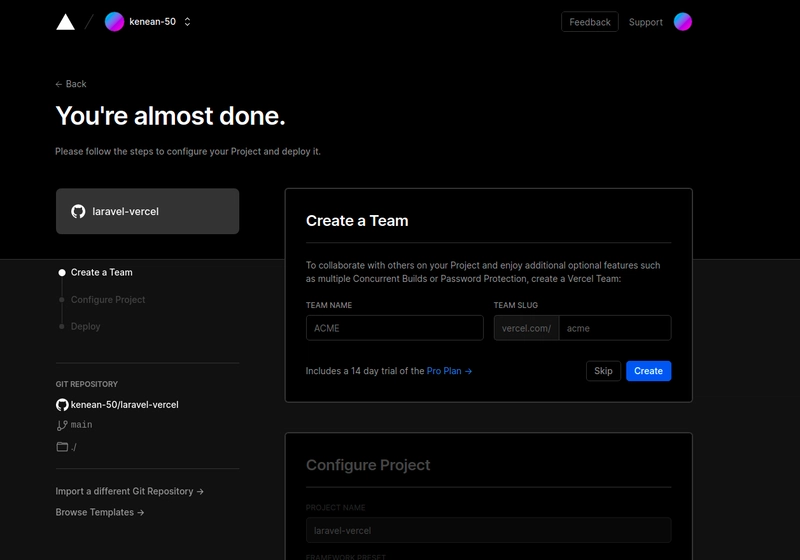This screenshot has width=800, height=560.
Task: Click the git branch icon beside main
Action: (x=62, y=425)
